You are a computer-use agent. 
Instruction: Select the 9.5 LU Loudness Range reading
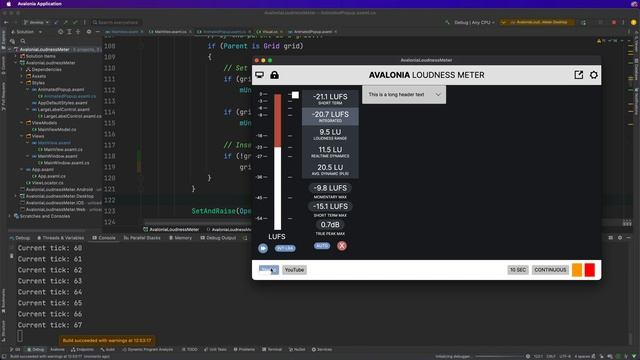click(330, 134)
